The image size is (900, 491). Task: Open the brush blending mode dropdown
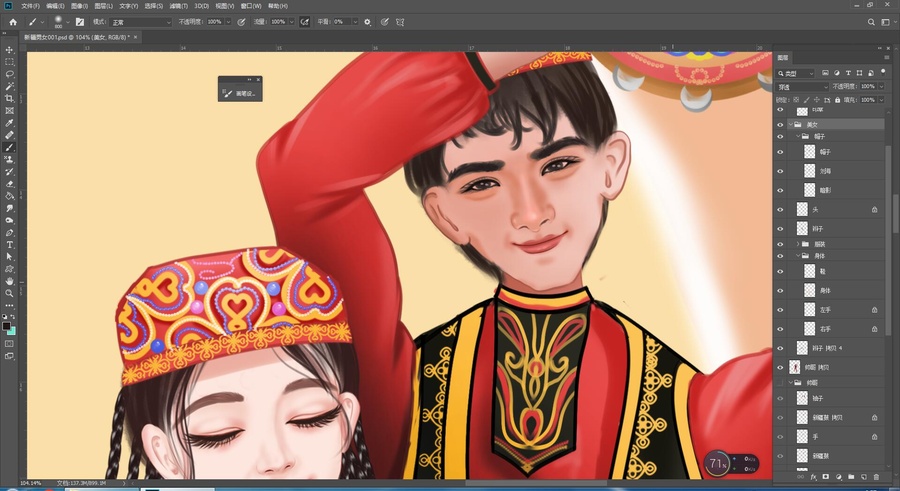click(x=141, y=22)
